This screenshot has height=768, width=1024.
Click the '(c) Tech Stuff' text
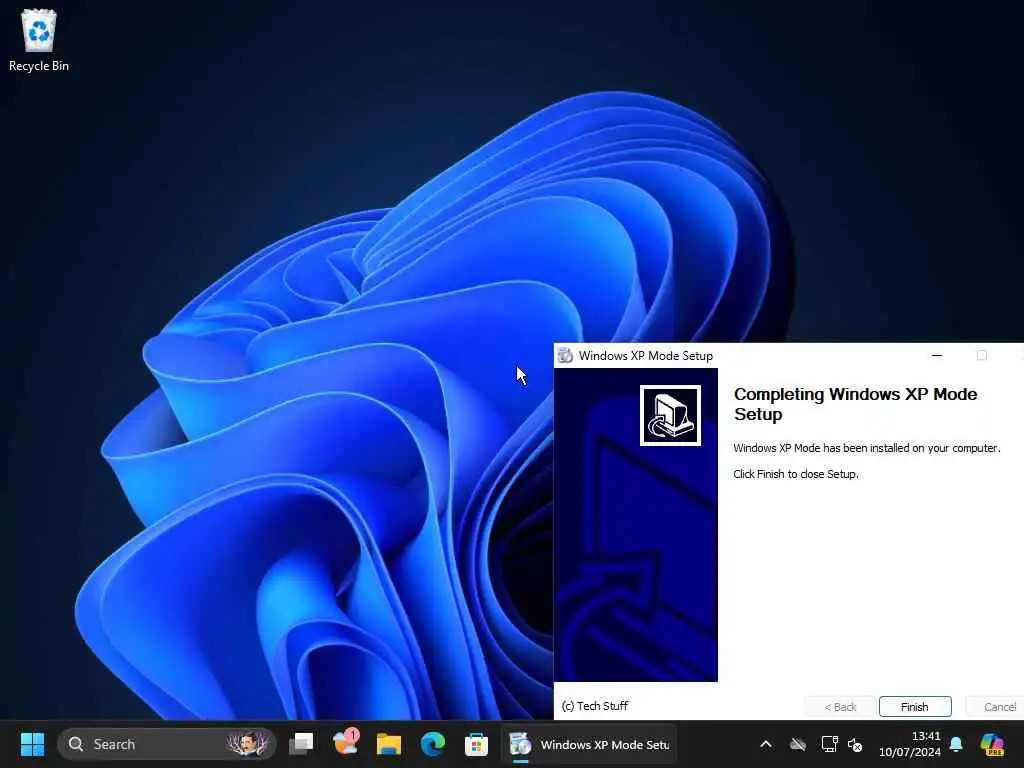(595, 706)
